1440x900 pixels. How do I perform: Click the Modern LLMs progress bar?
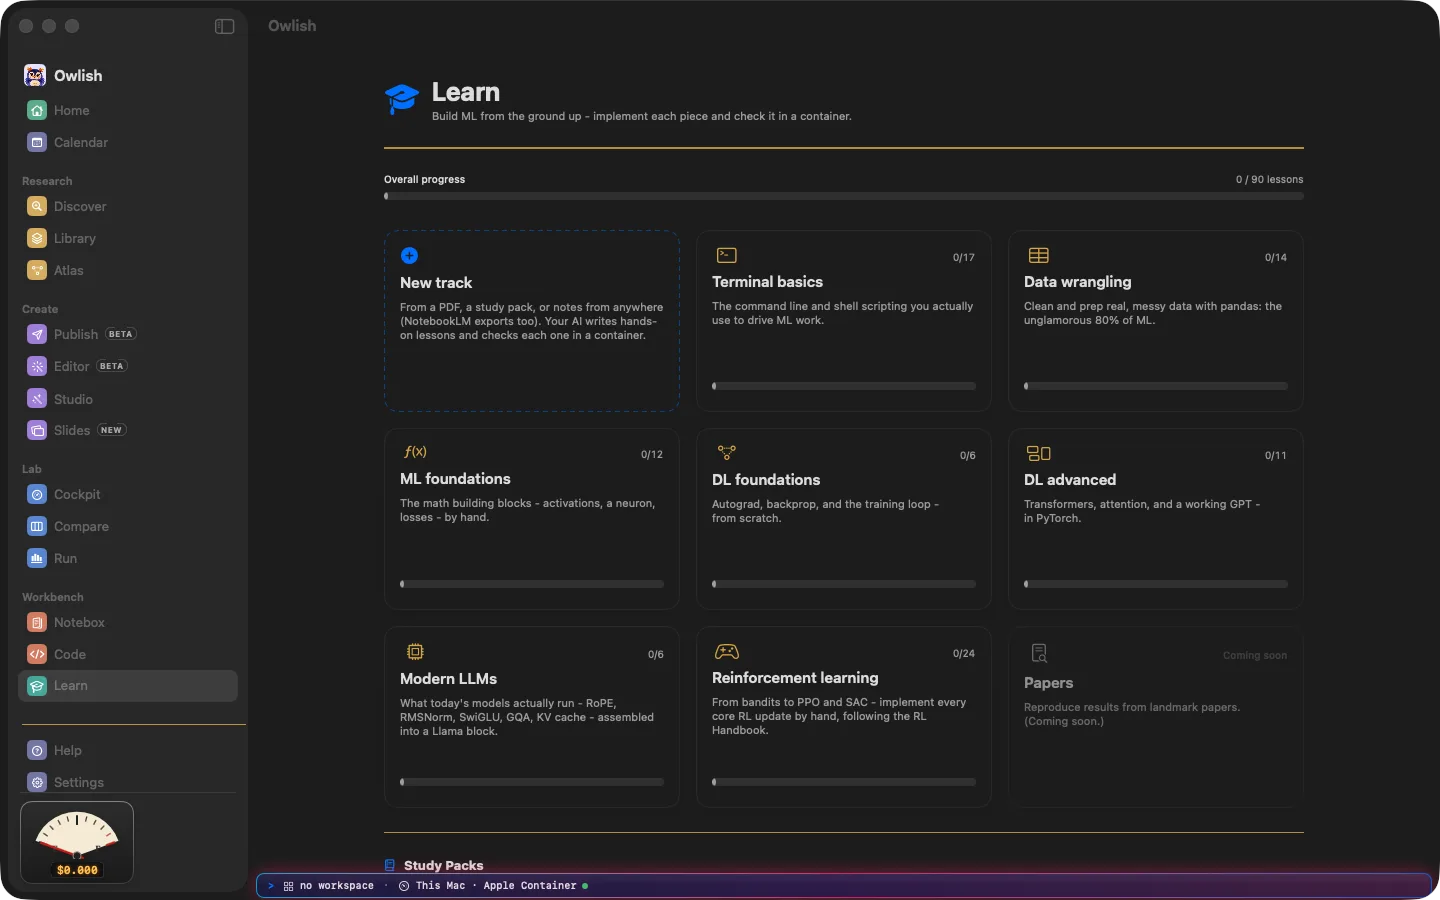tap(532, 782)
